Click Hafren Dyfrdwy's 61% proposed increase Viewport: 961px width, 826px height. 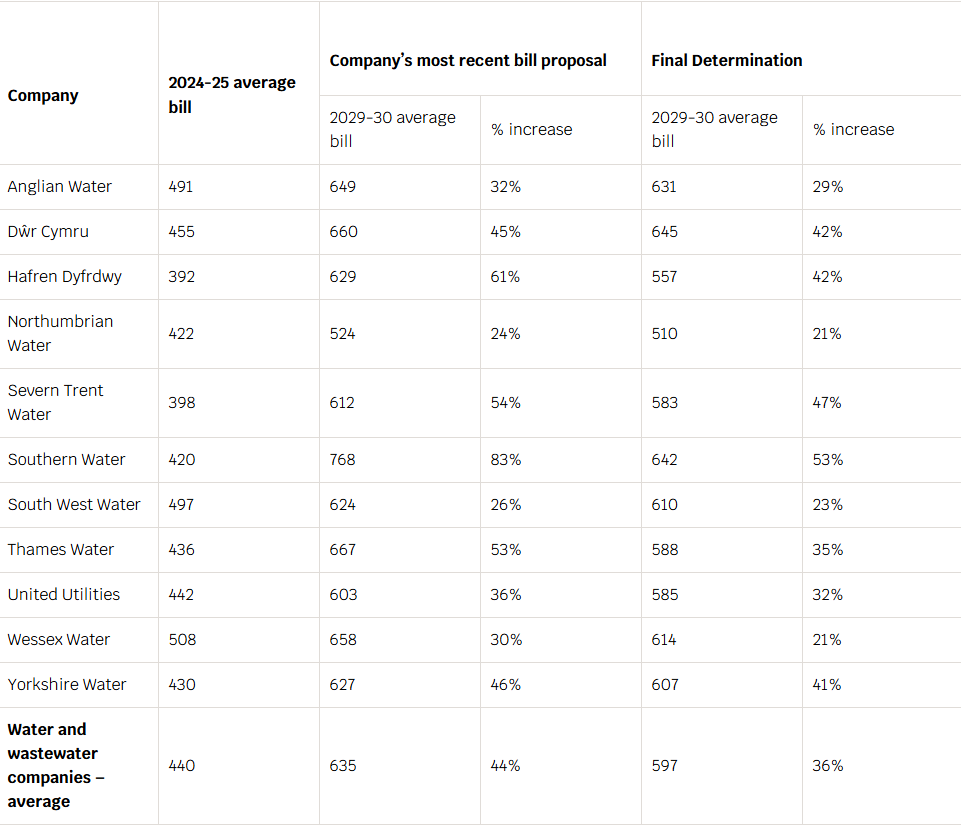tap(505, 277)
